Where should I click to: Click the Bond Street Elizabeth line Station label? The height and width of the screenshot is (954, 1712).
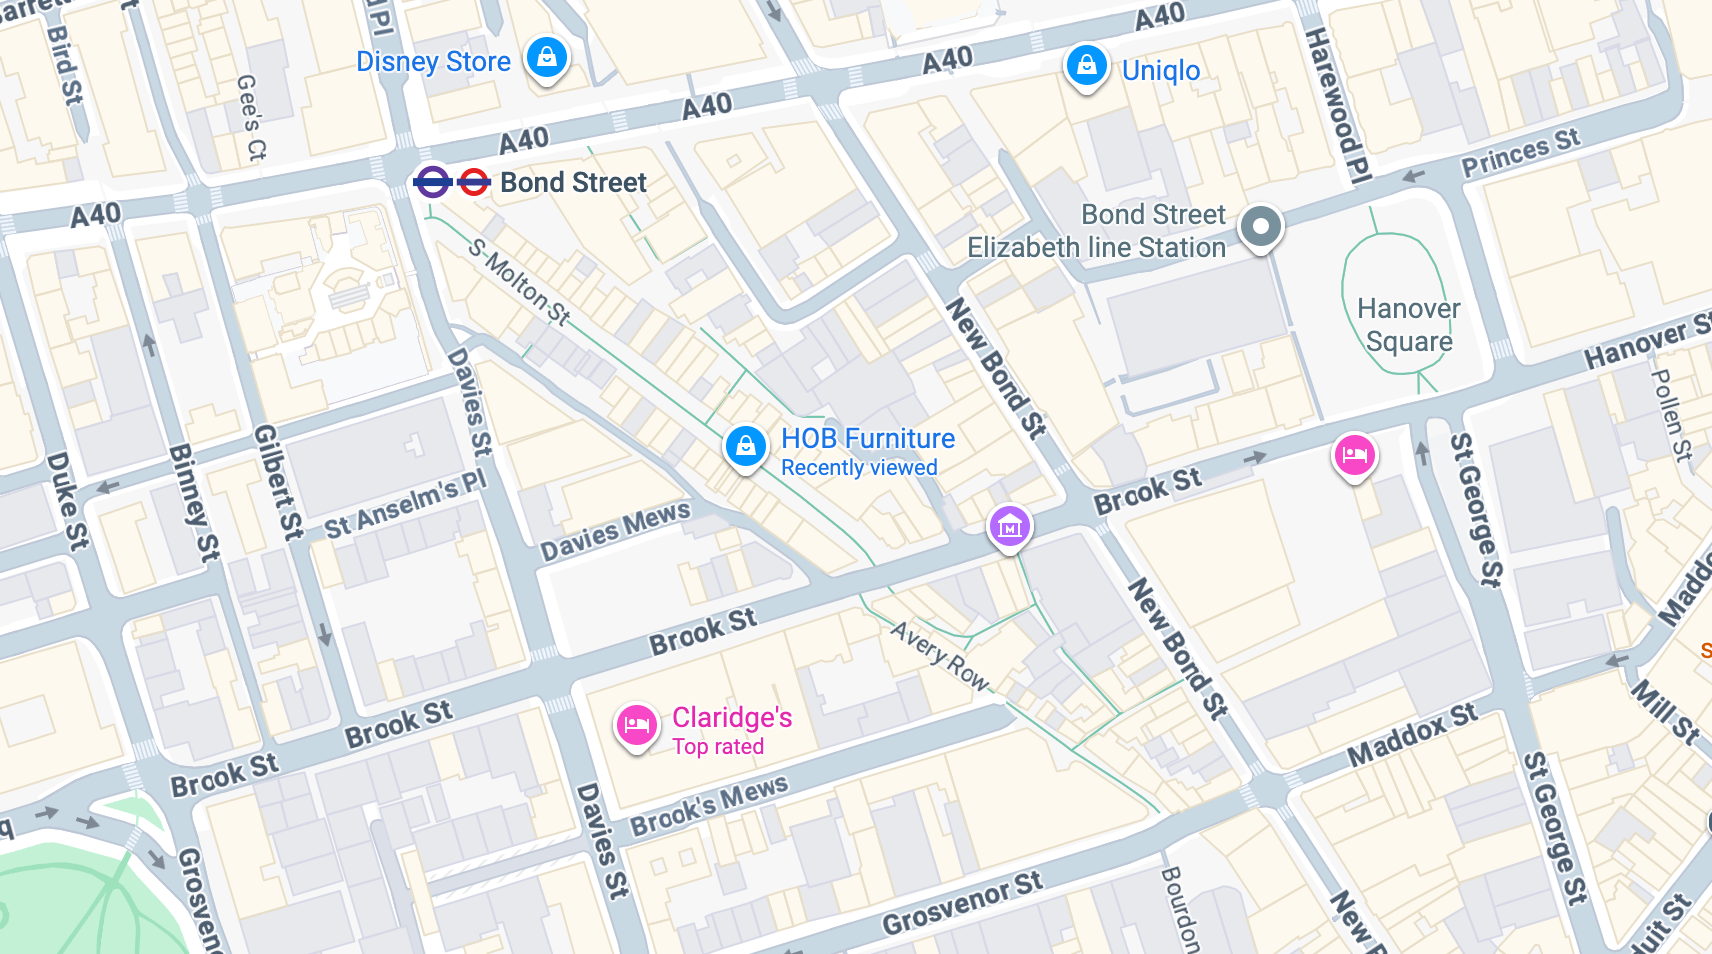pos(1096,231)
